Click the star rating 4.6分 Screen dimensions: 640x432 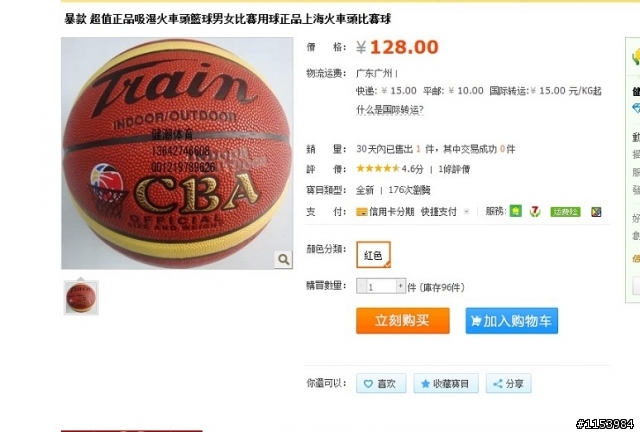pyautogui.click(x=390, y=169)
